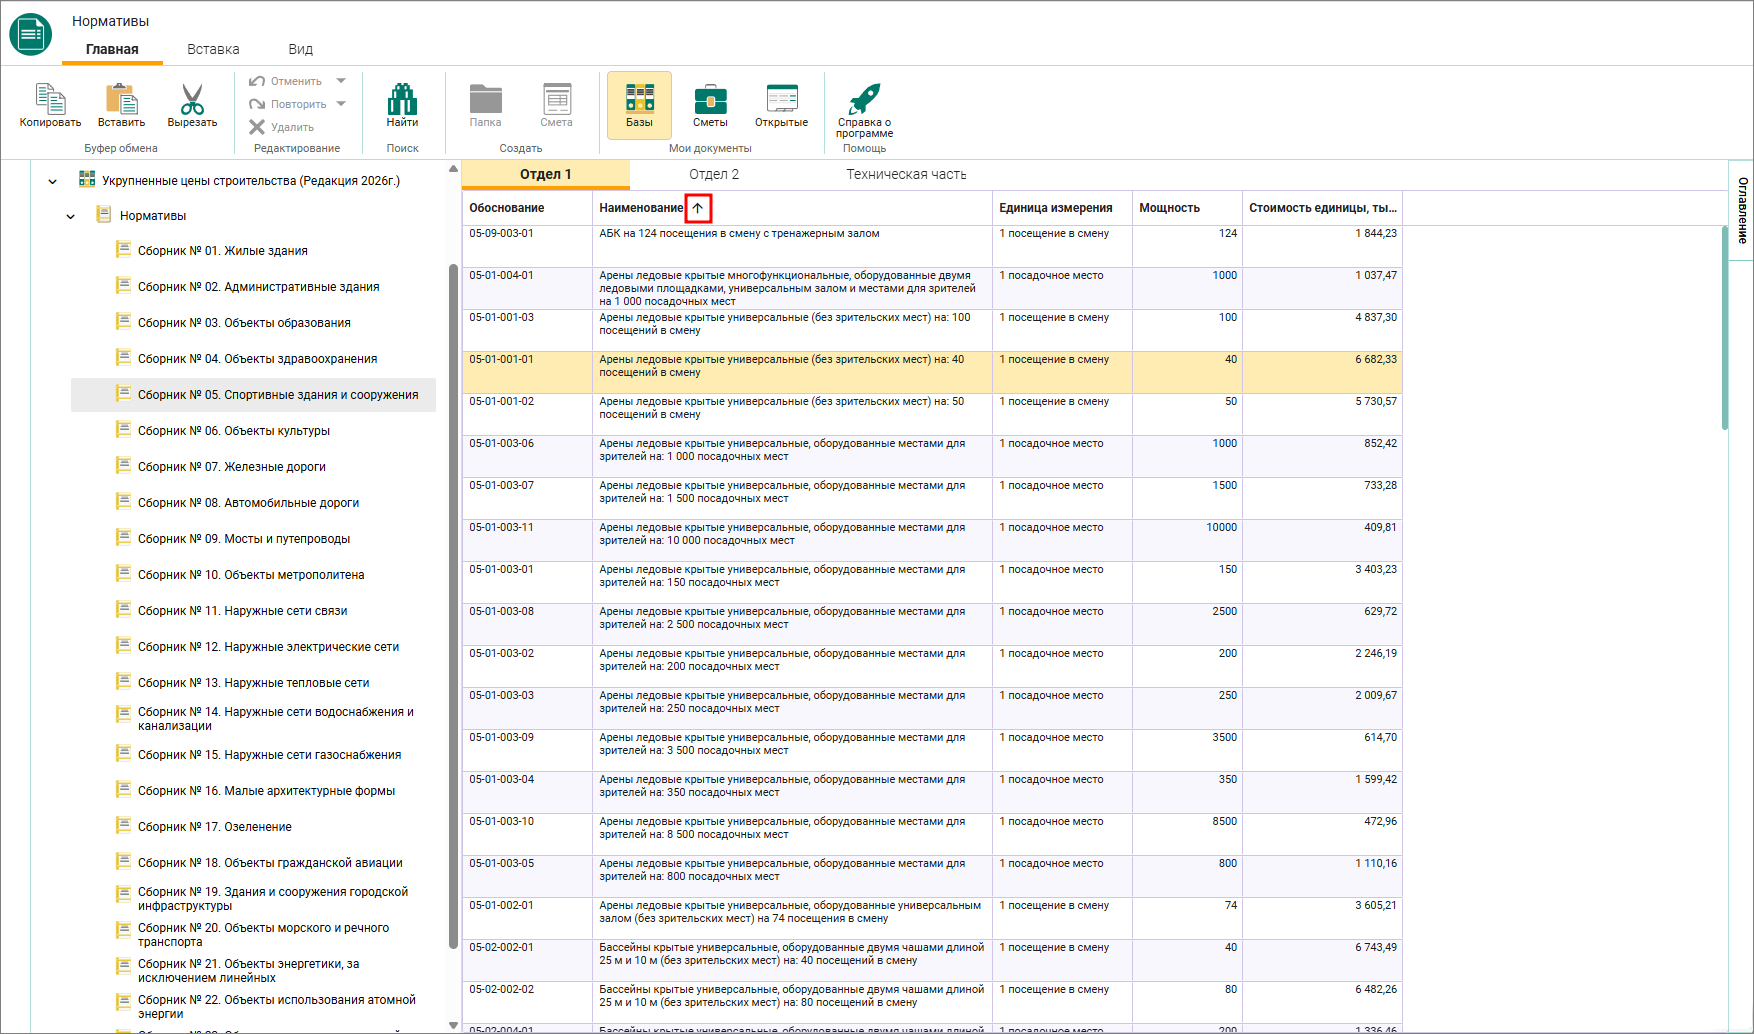Open the Сметы briefcase icon

pos(710,98)
